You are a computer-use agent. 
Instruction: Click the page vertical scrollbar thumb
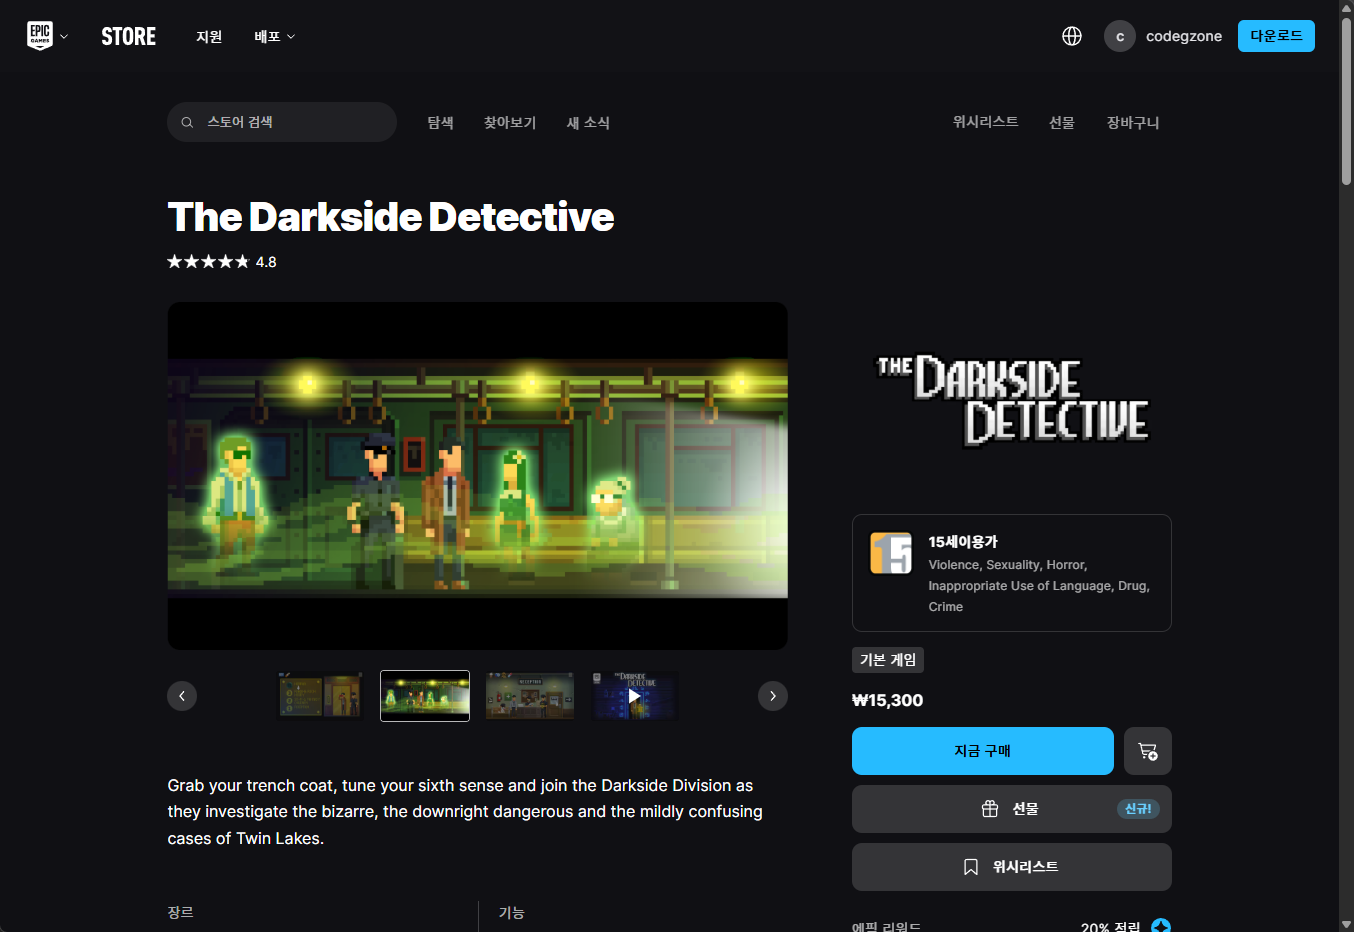pyautogui.click(x=1346, y=100)
